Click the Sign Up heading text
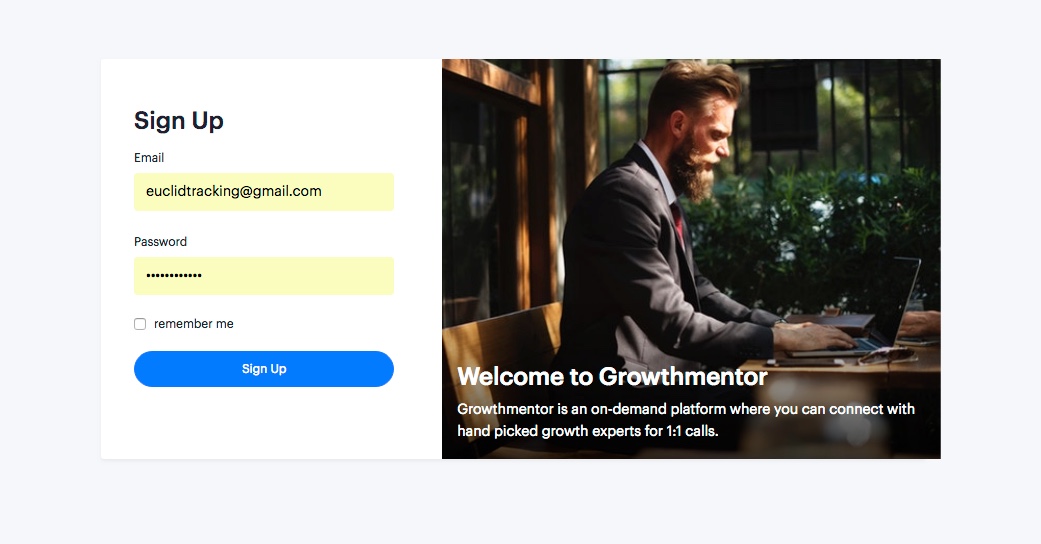Screen dimensions: 1041x544 tap(179, 121)
